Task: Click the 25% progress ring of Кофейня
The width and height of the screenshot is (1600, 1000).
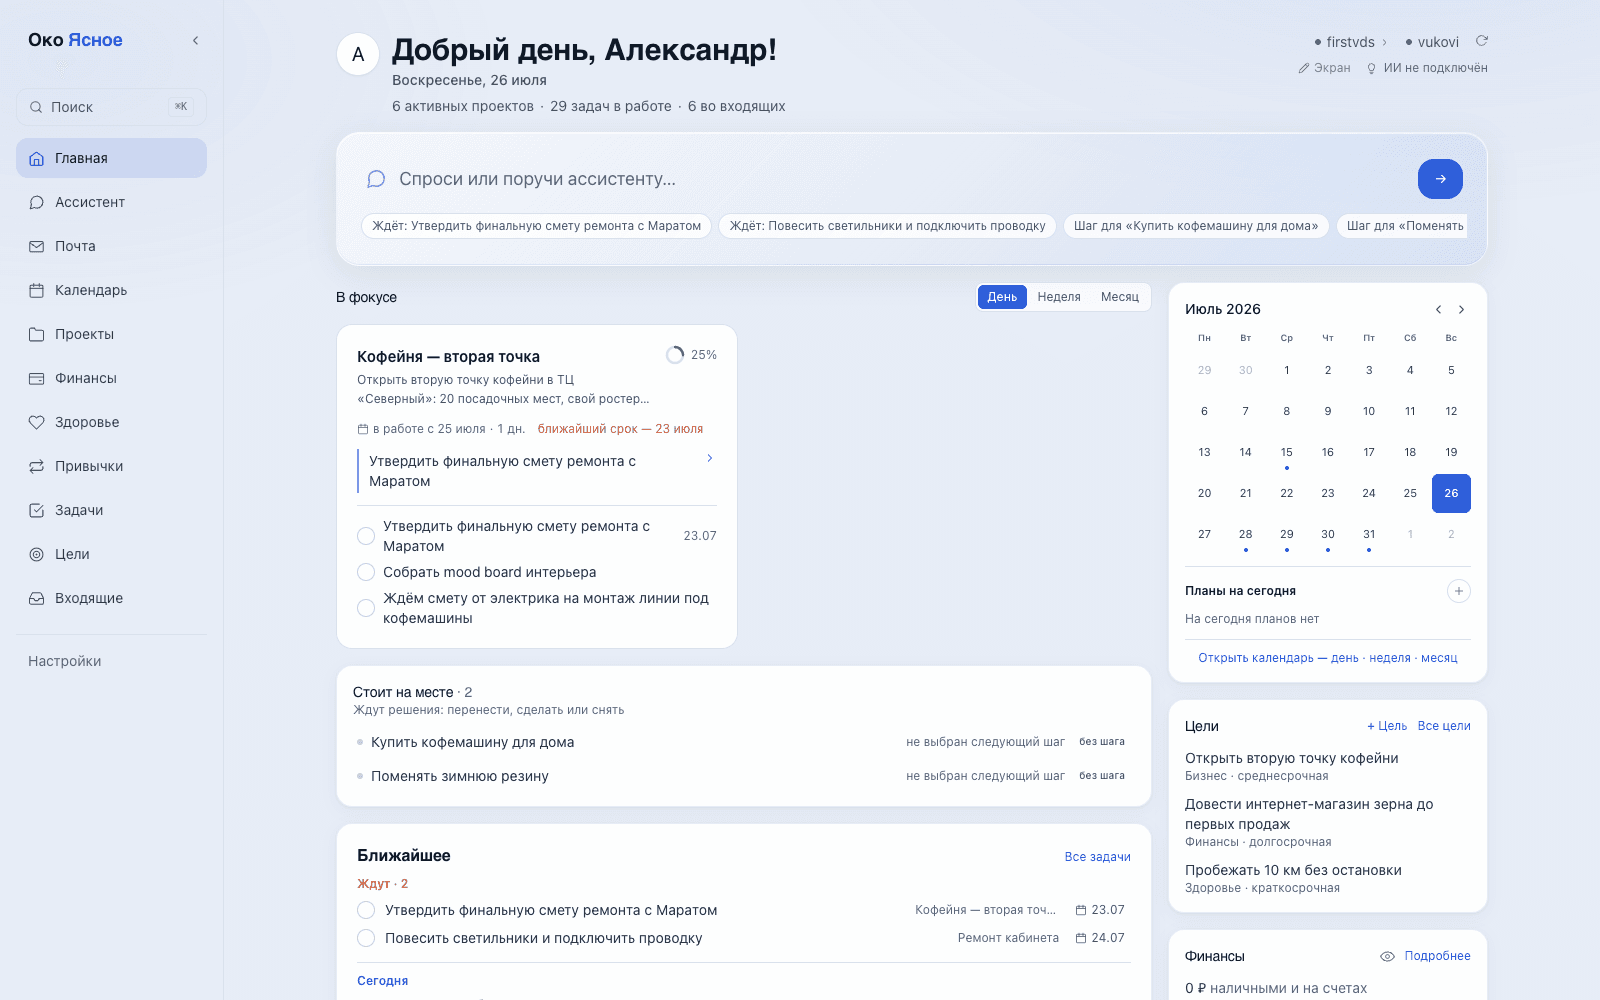Action: tap(675, 355)
